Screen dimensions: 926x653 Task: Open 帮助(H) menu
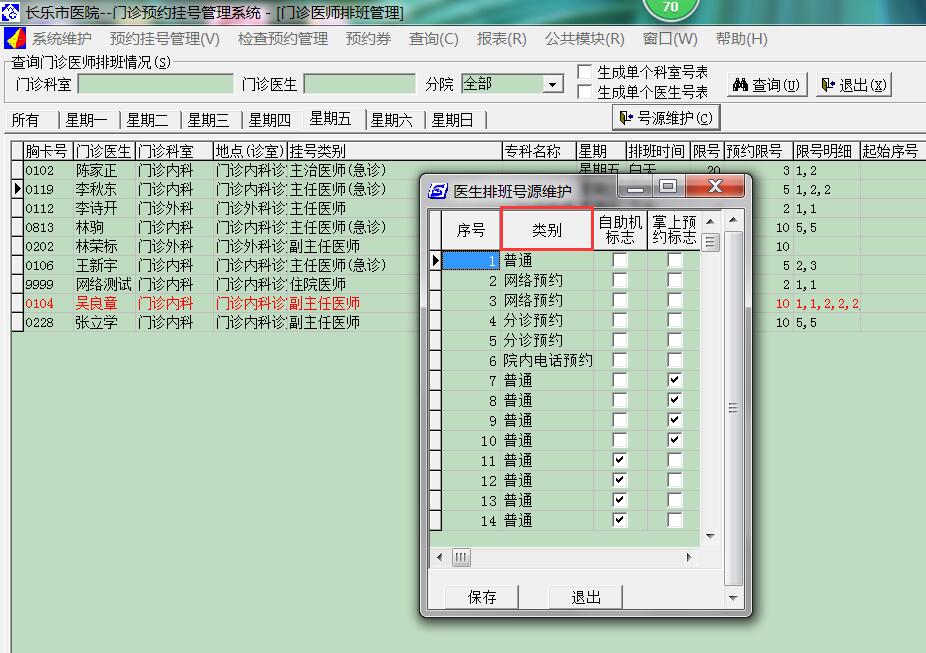coord(742,39)
